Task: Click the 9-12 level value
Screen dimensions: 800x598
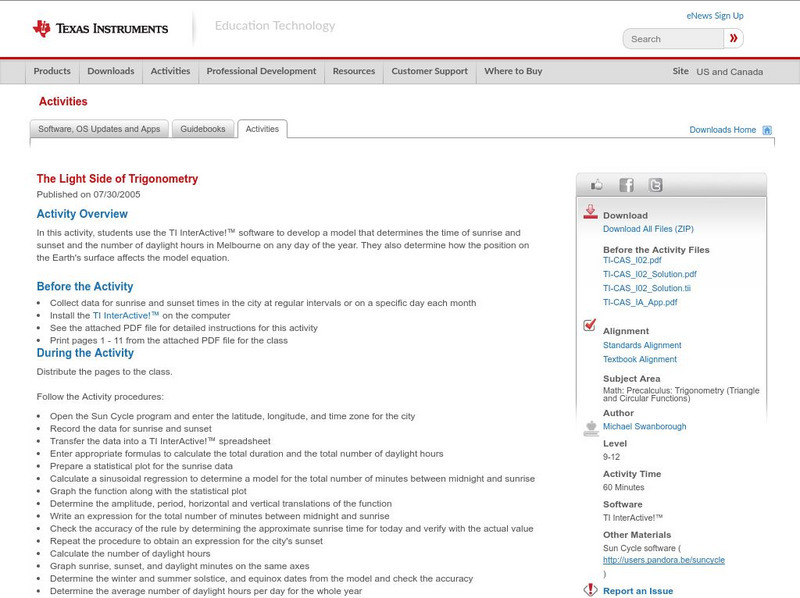Action: [x=611, y=457]
